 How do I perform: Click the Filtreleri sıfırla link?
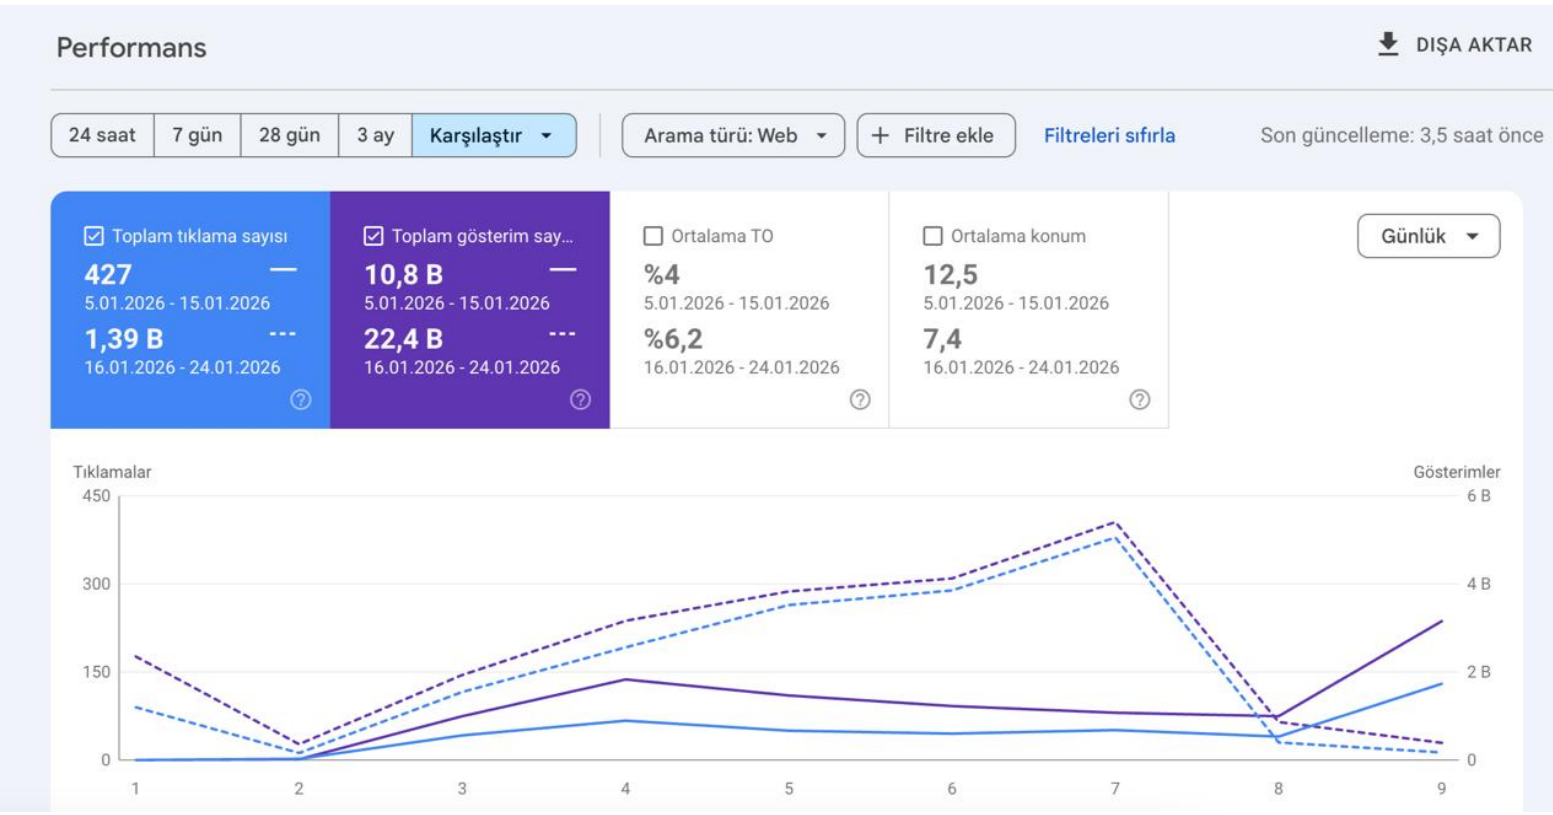(x=1109, y=135)
